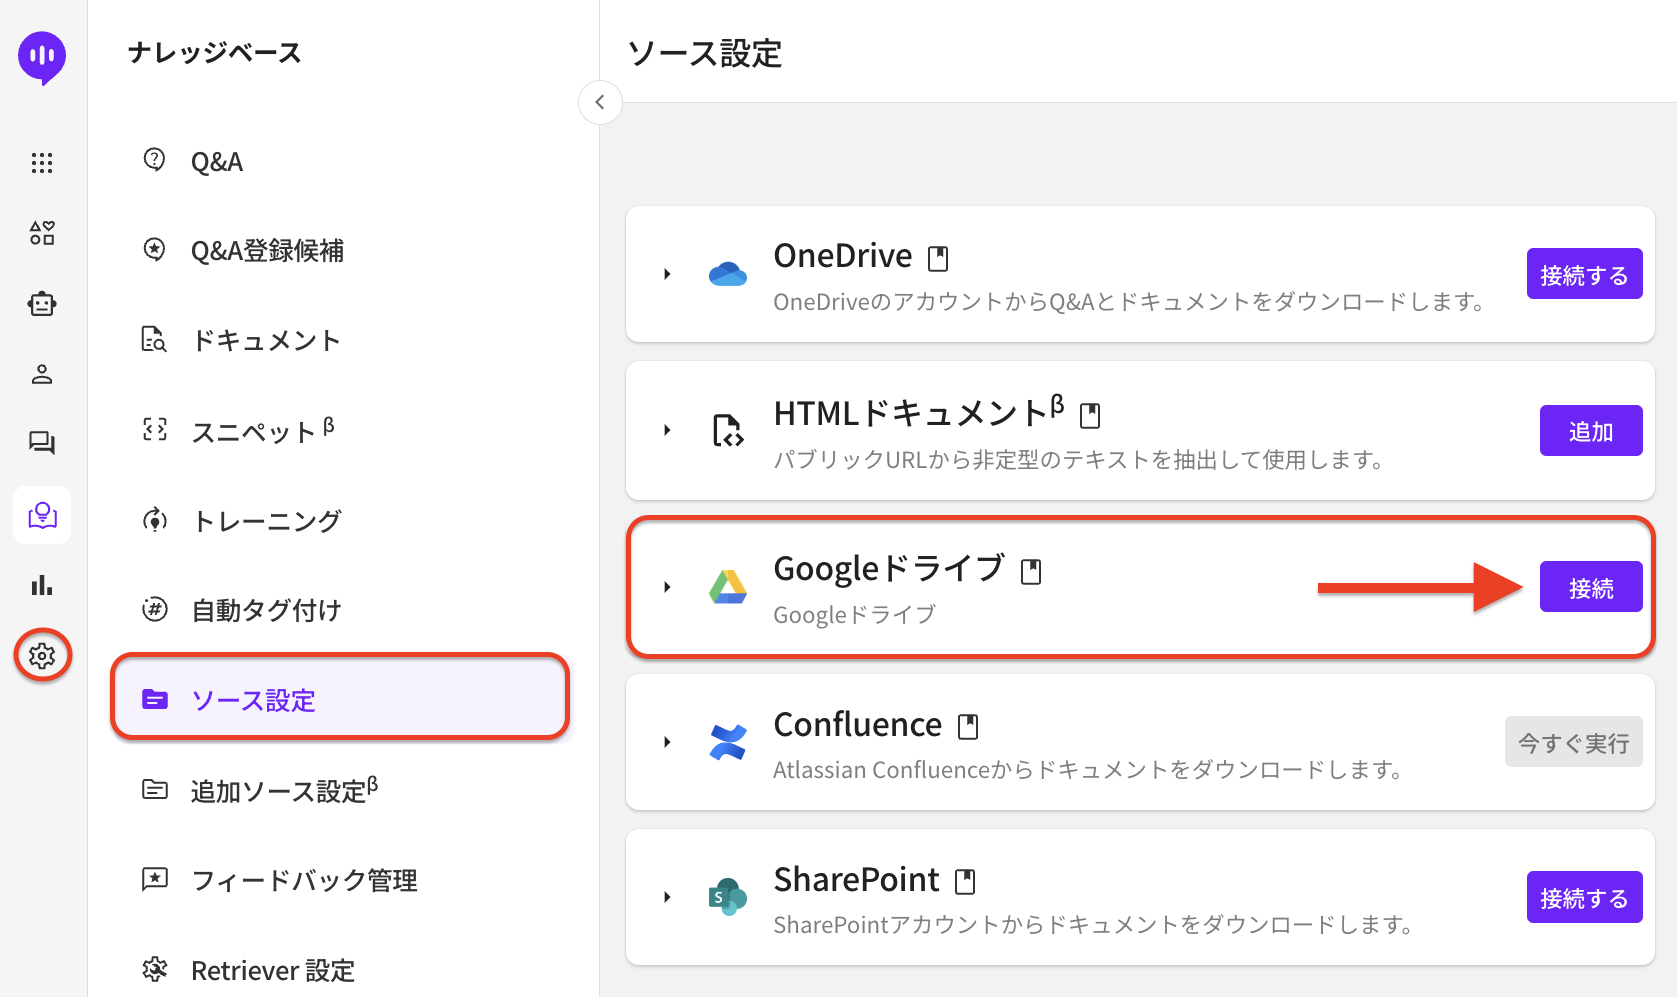The height and width of the screenshot is (997, 1677).
Task: Open the OneDrive documentation icon
Action: point(938,259)
